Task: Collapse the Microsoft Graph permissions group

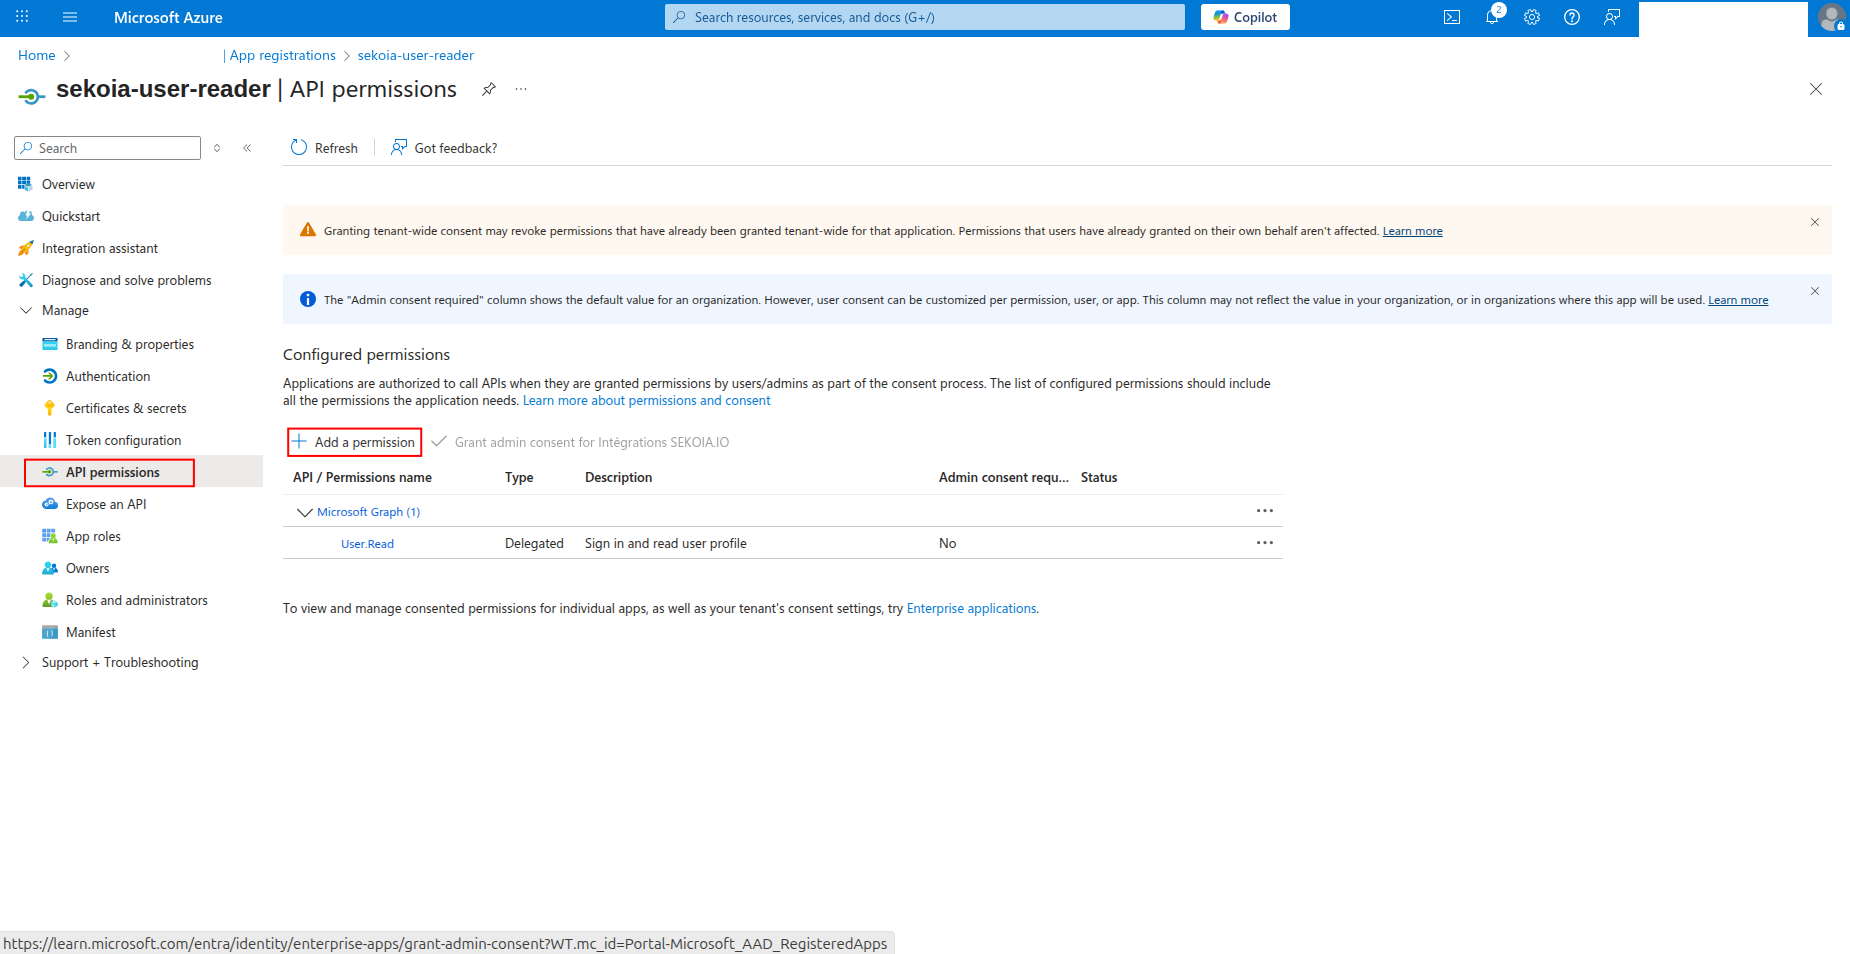Action: point(303,512)
